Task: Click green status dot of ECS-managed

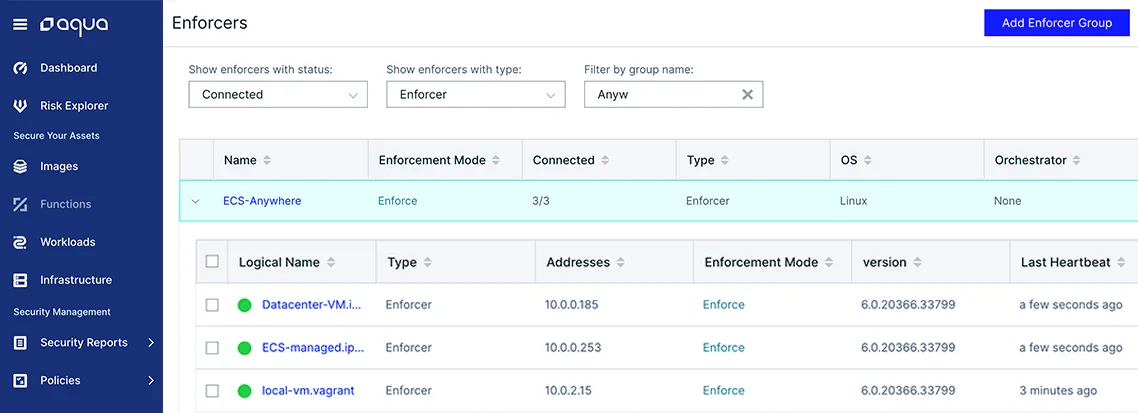Action: (x=245, y=348)
